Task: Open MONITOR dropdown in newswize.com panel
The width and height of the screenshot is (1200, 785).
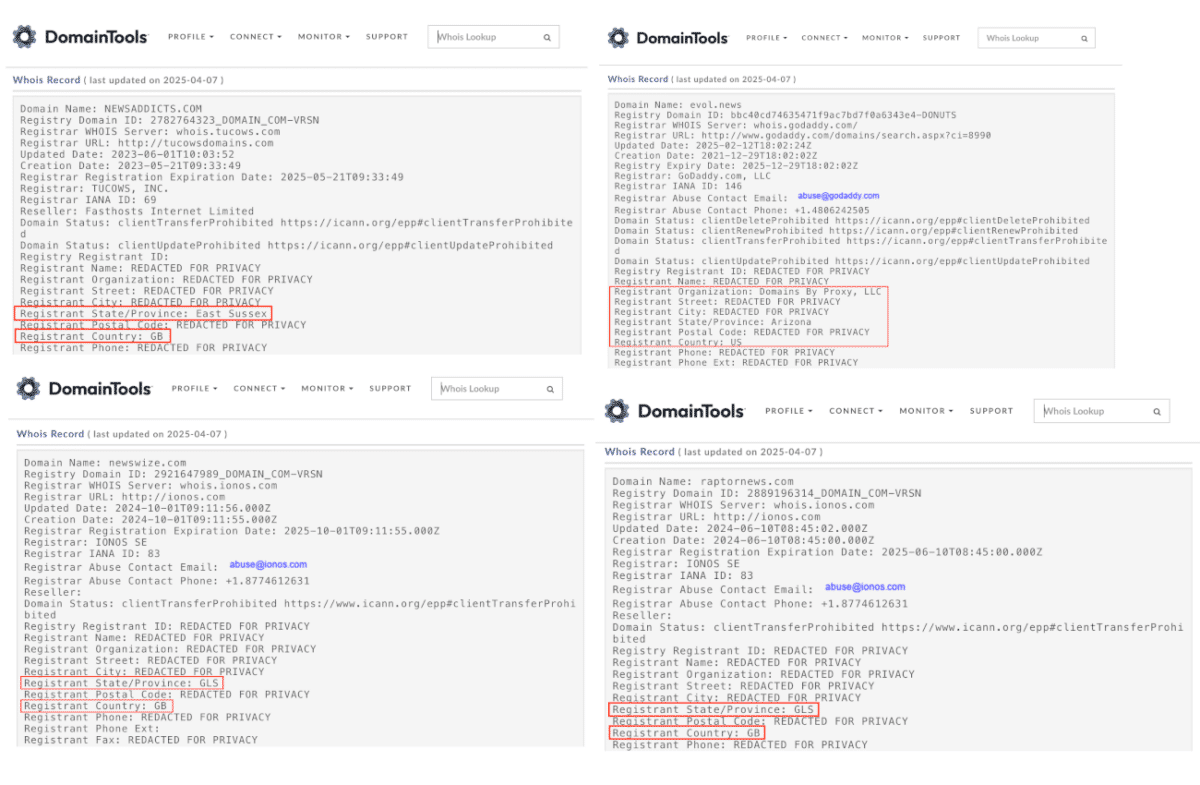Action: click(327, 388)
